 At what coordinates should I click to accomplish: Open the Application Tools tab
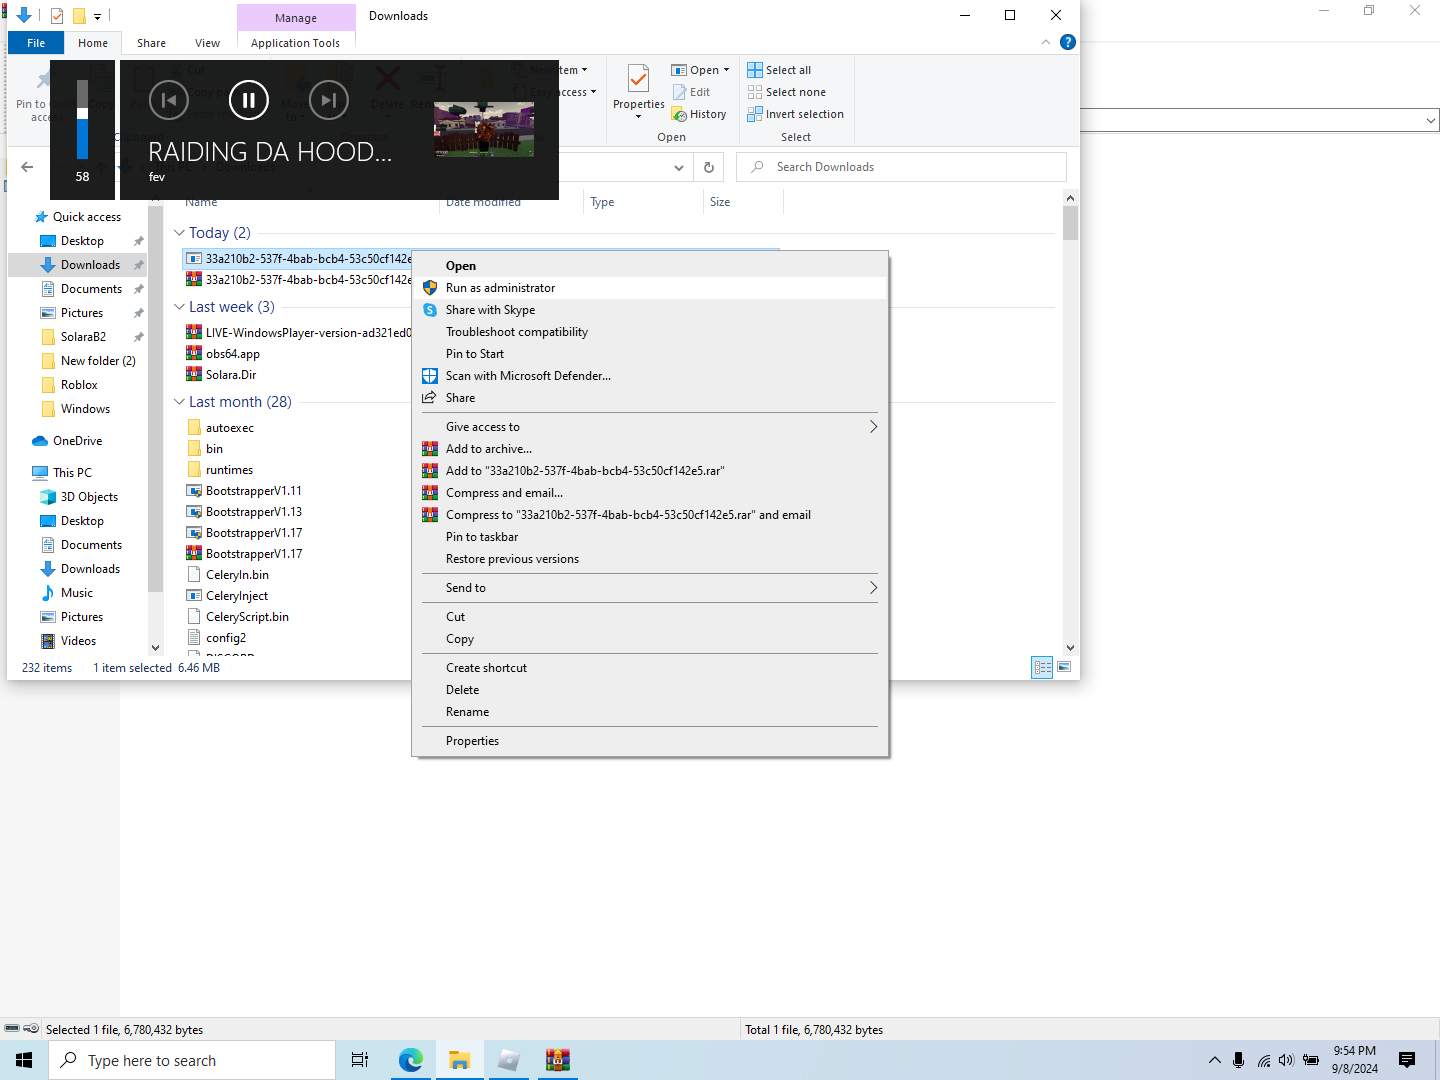coord(295,43)
